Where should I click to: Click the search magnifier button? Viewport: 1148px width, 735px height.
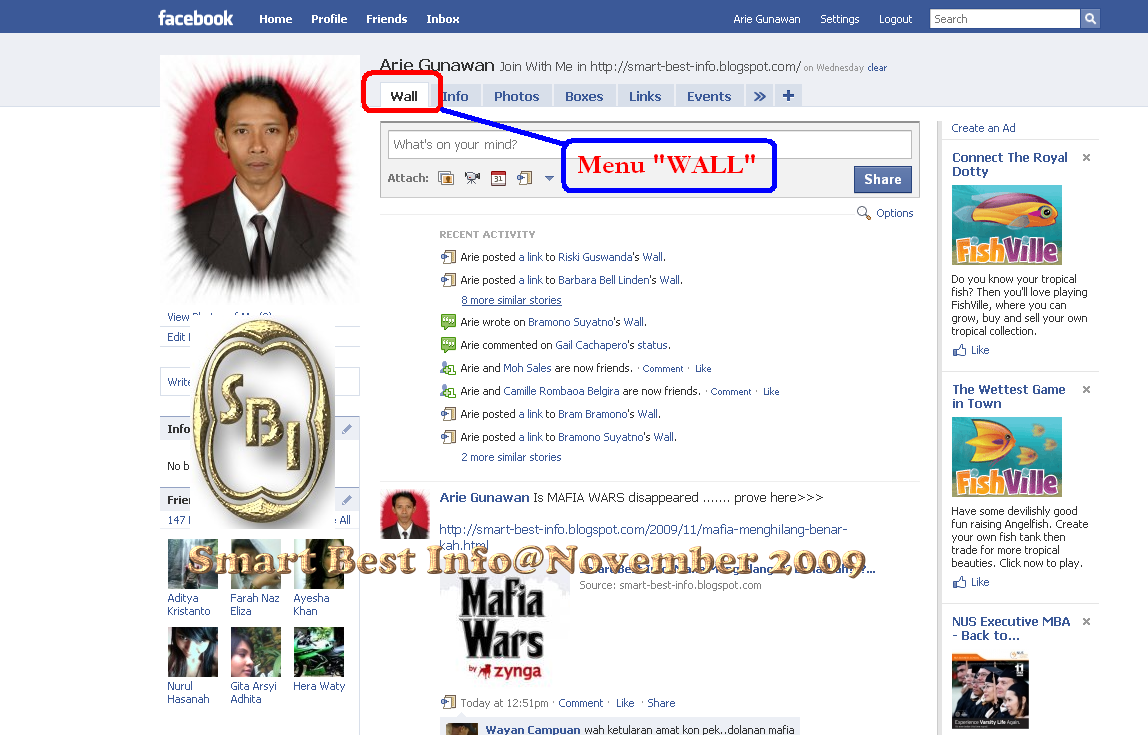1090,19
